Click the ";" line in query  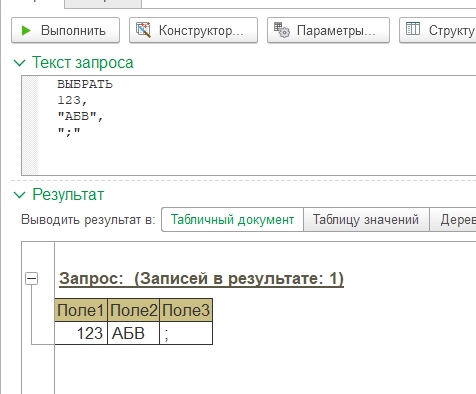pos(69,131)
